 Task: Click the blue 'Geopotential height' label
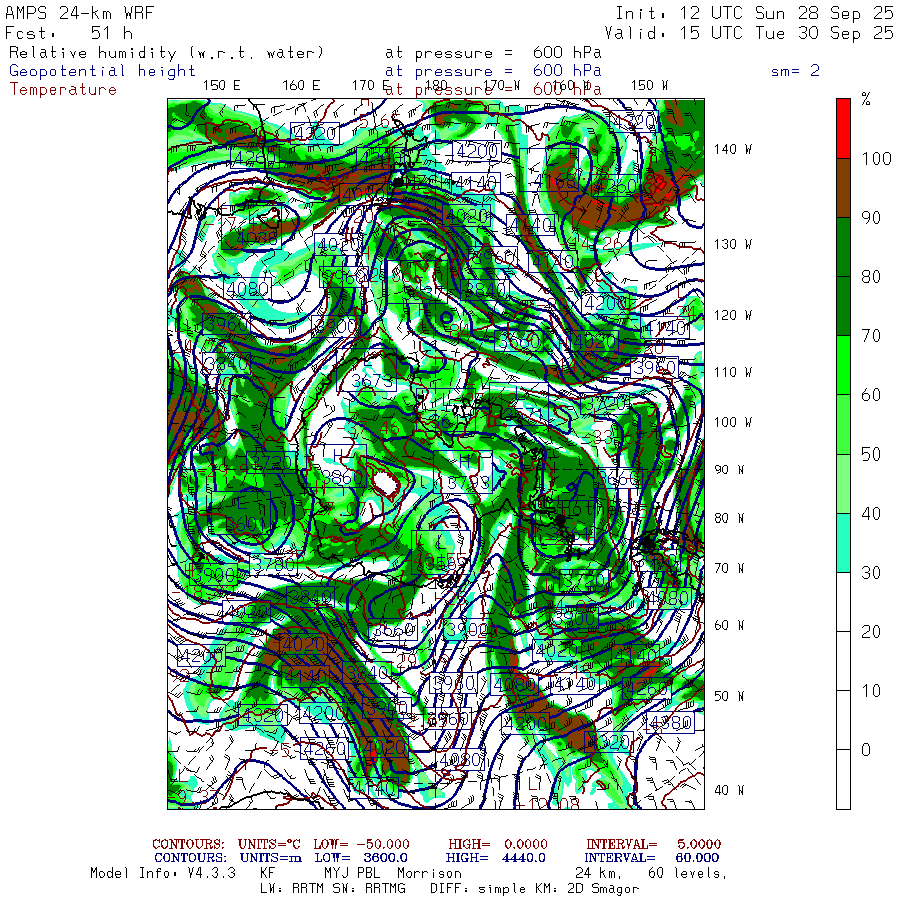[102, 71]
